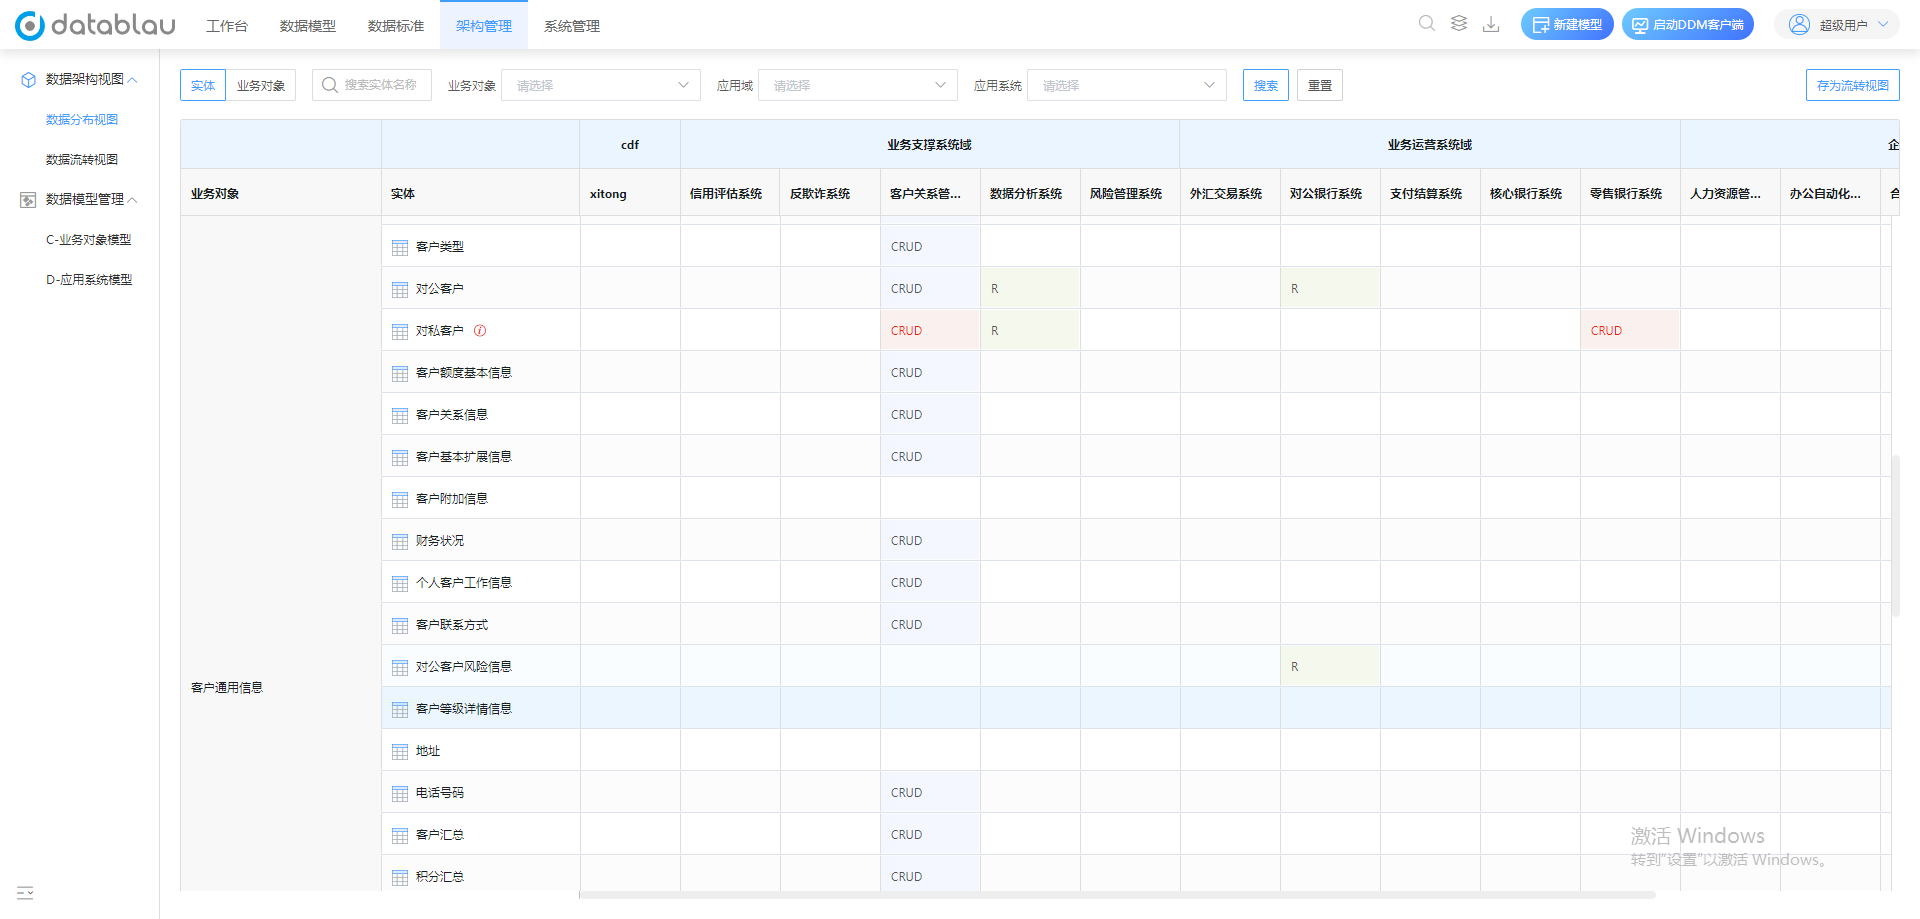Switch to 业务对象 view toggle
The image size is (1920, 919).
pos(261,85)
